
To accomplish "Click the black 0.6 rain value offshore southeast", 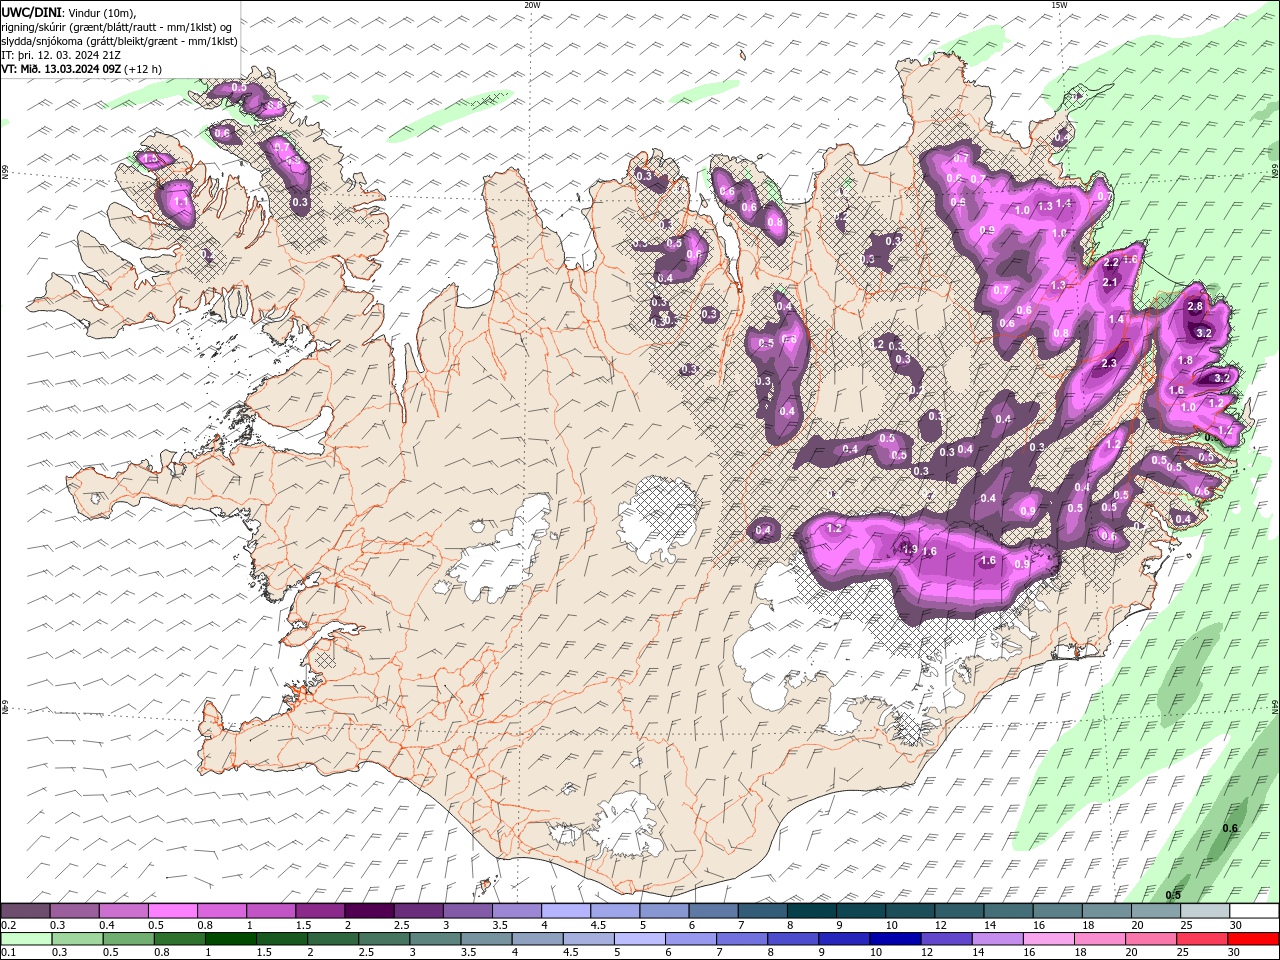I will pyautogui.click(x=1230, y=828).
